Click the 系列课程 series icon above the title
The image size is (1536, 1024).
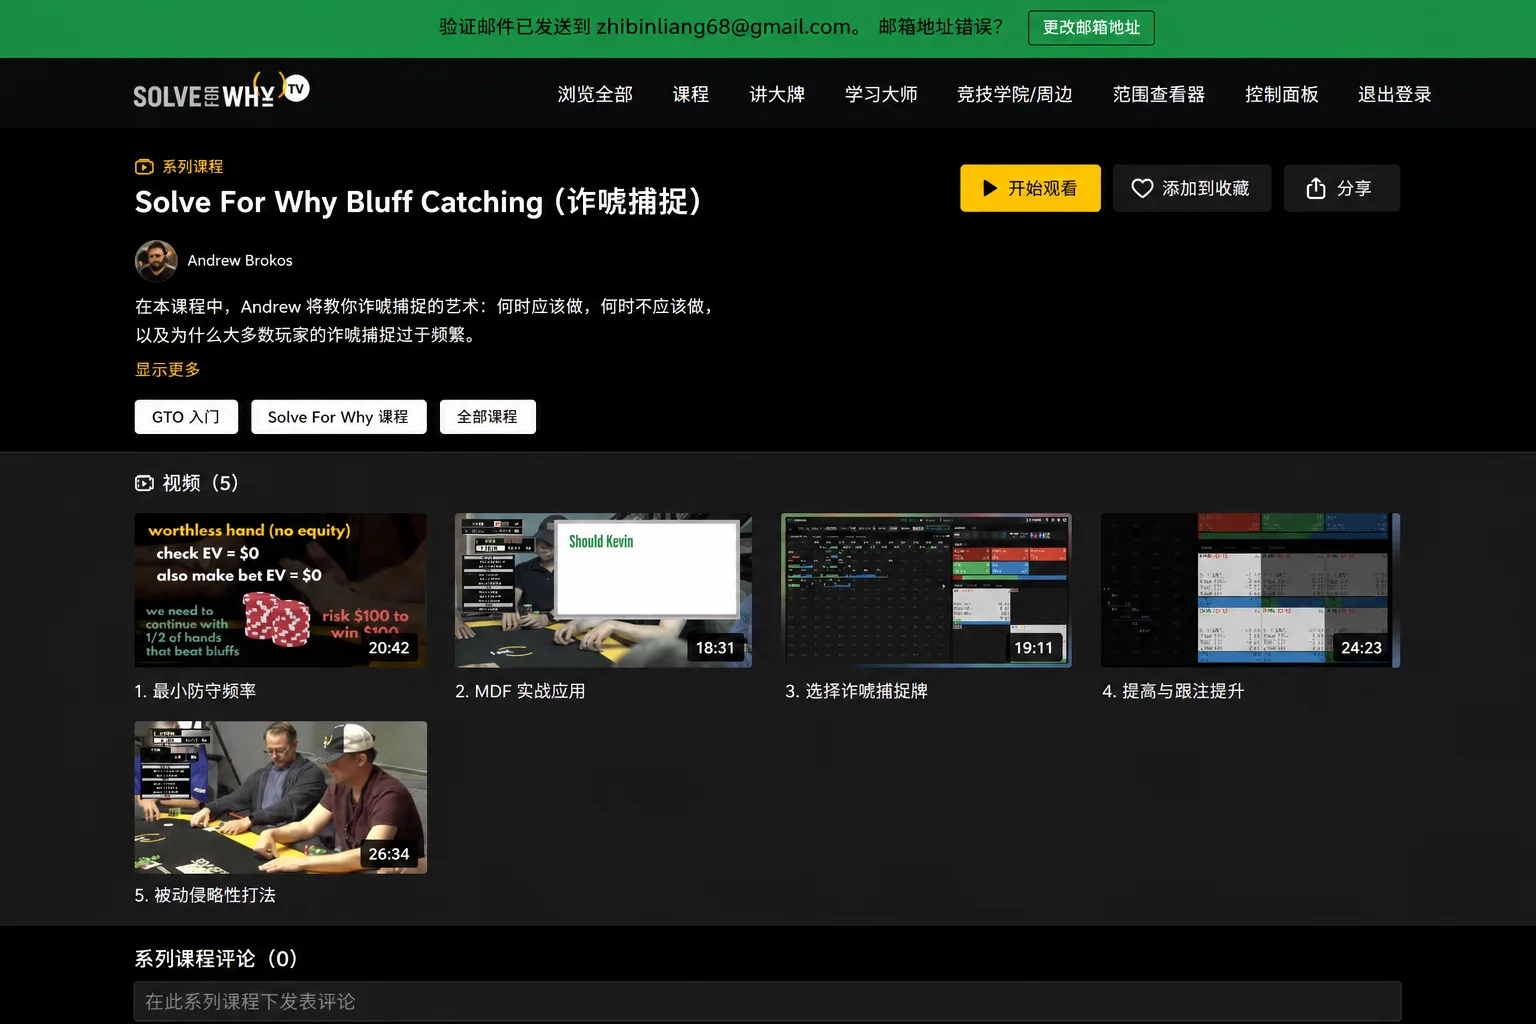(x=144, y=167)
